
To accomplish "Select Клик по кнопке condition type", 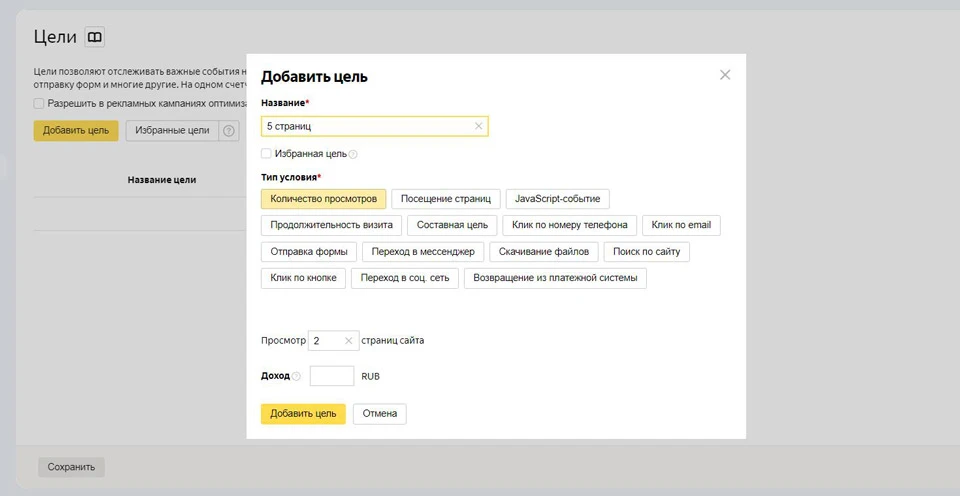I will click(303, 278).
